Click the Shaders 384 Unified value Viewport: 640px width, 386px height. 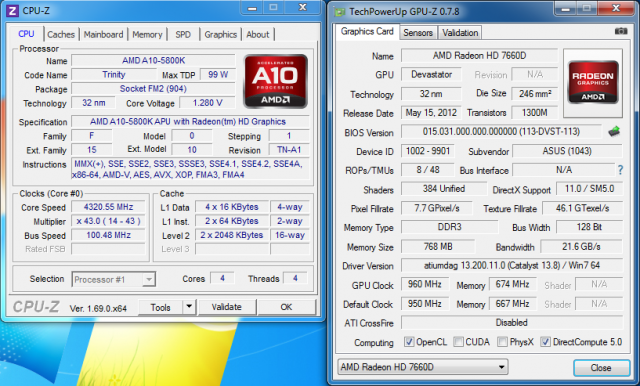pyautogui.click(x=444, y=189)
